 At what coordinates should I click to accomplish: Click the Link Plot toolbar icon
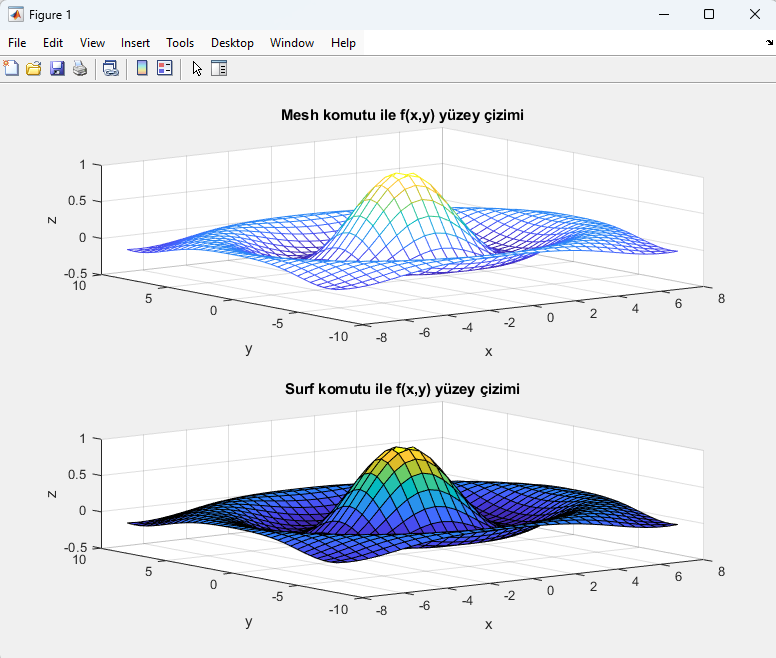coord(110,68)
